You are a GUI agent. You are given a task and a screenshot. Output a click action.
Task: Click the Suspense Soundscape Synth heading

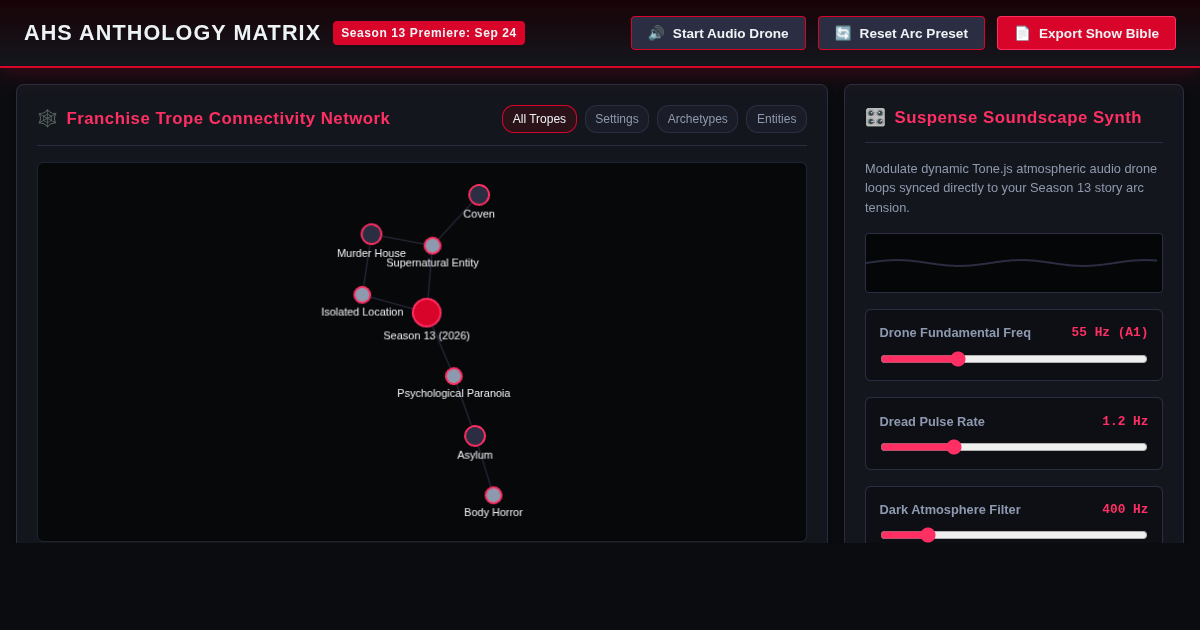pyautogui.click(x=1018, y=117)
